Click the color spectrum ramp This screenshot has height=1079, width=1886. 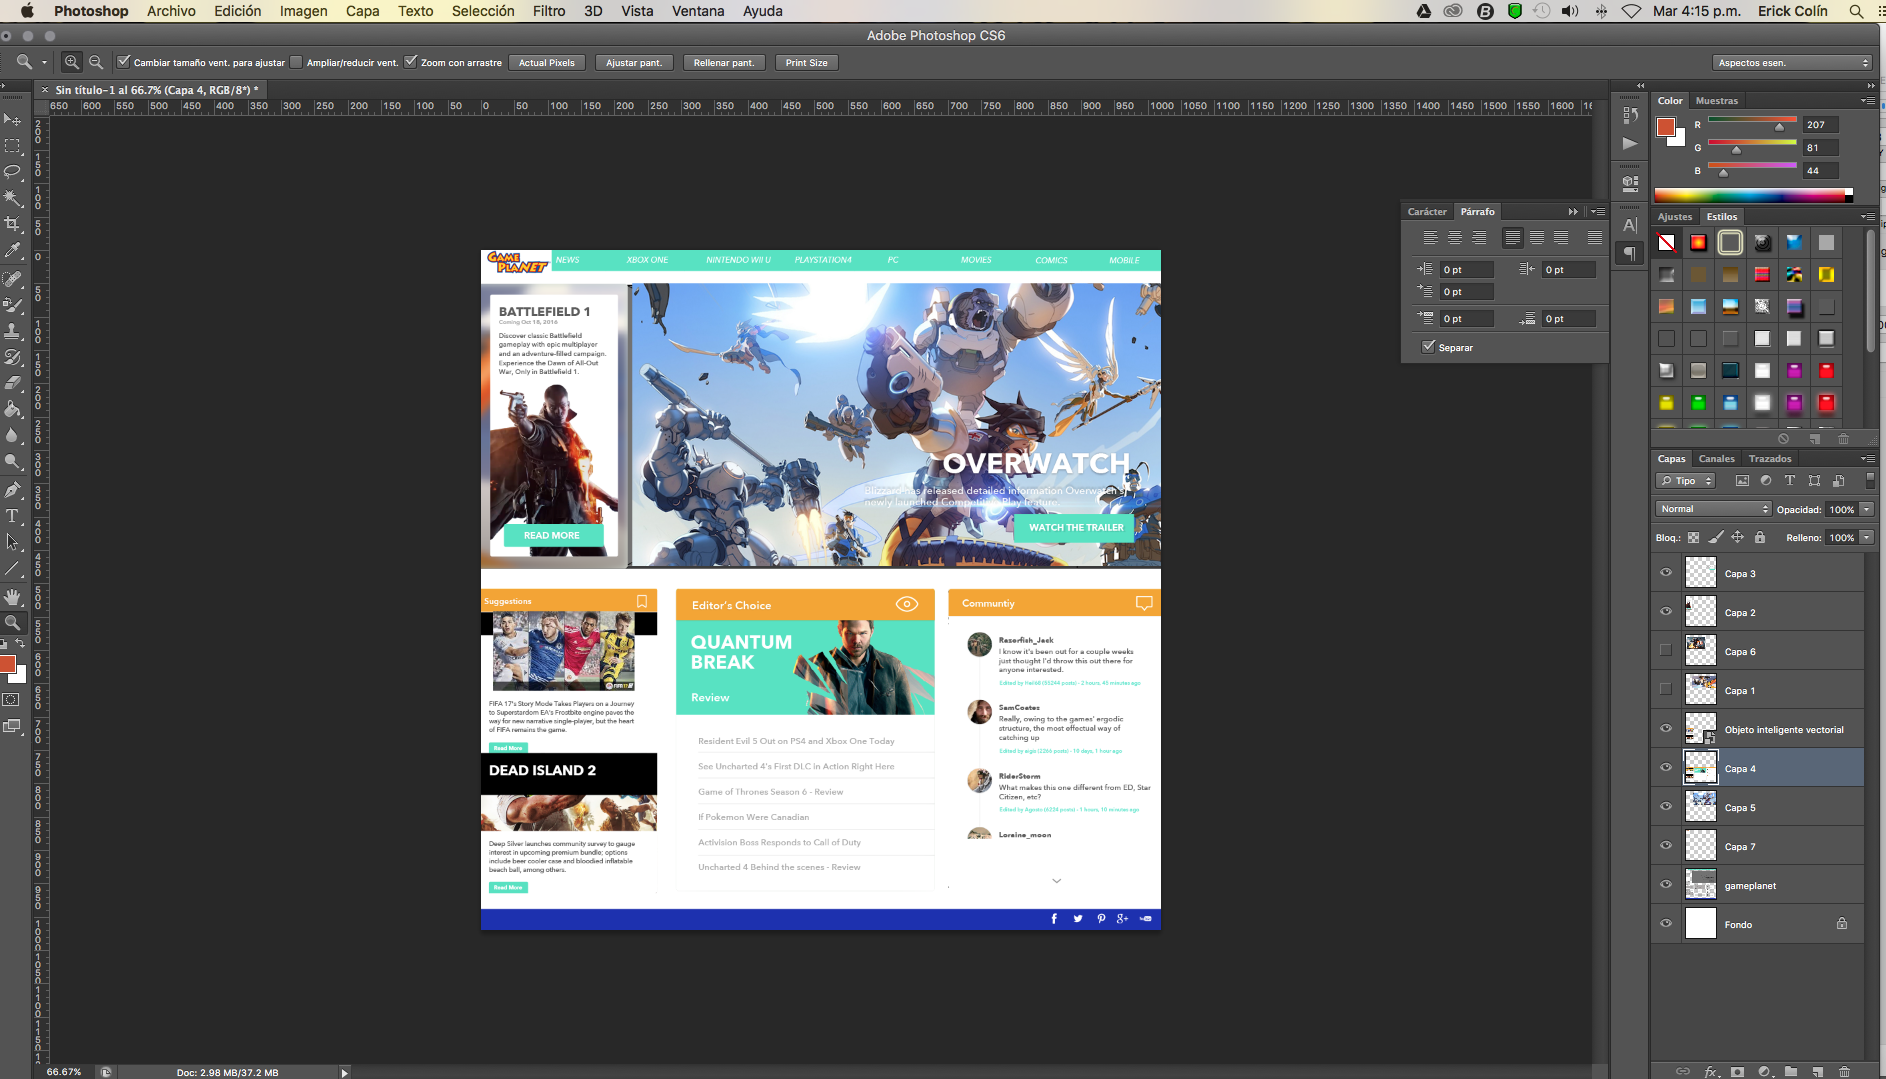coord(1754,196)
